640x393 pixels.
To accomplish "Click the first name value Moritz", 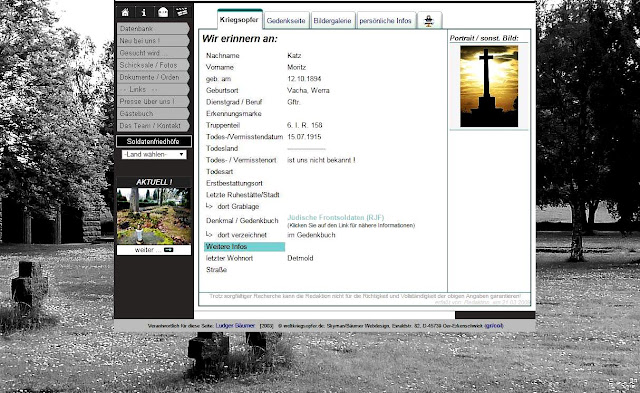I will pyautogui.click(x=296, y=67).
